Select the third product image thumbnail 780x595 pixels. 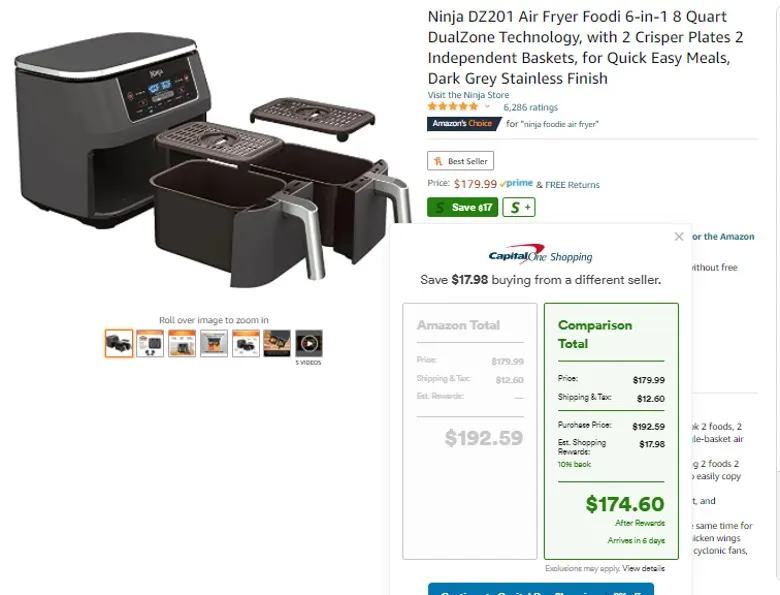point(182,343)
